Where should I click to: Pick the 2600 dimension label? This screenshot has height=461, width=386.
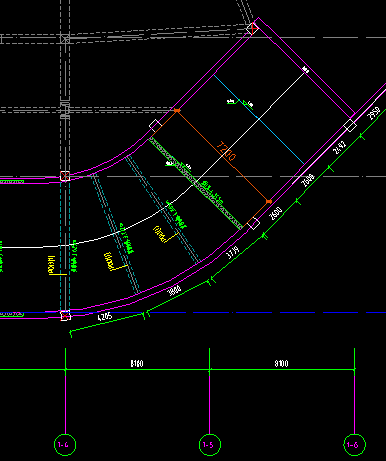coord(276,213)
